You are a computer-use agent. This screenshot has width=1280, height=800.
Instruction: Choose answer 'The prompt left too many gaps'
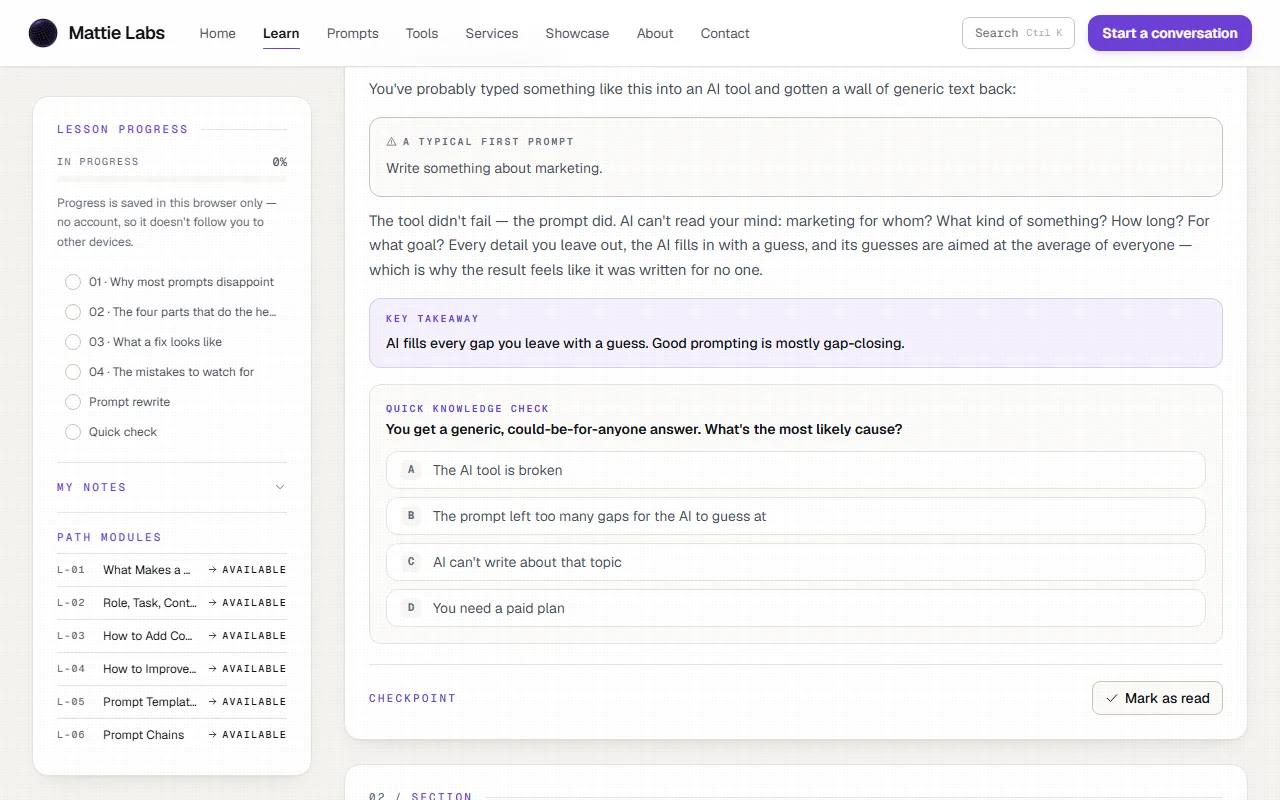coord(796,516)
